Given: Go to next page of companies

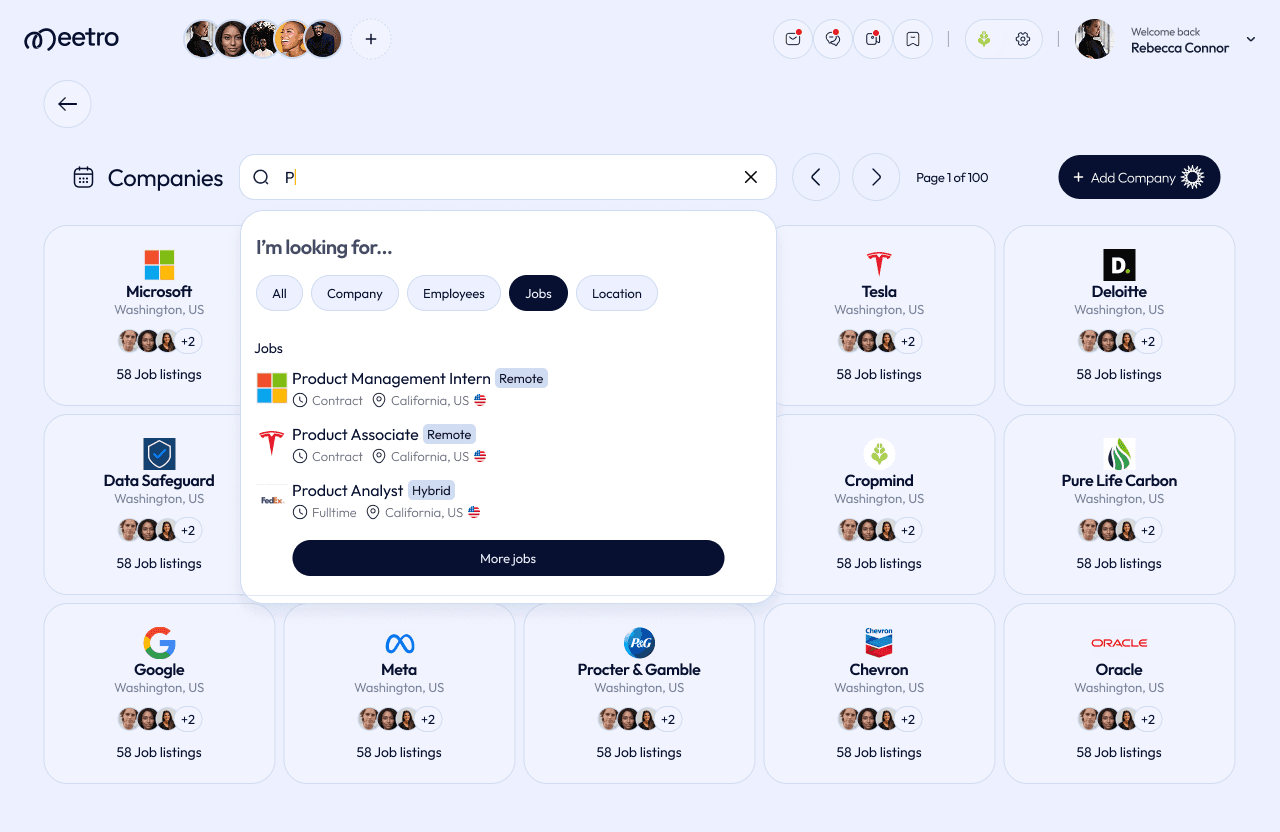Looking at the screenshot, I should [x=876, y=177].
